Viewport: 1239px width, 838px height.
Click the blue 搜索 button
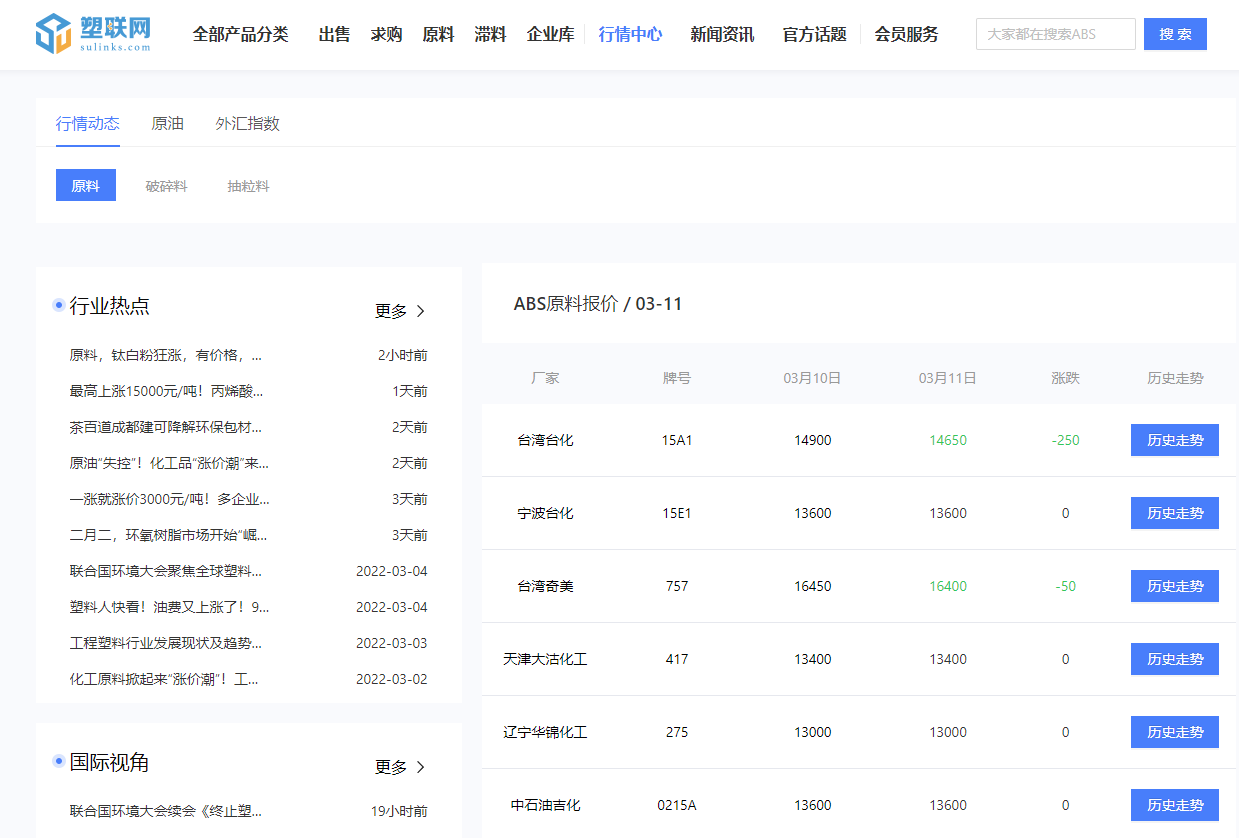click(x=1175, y=34)
